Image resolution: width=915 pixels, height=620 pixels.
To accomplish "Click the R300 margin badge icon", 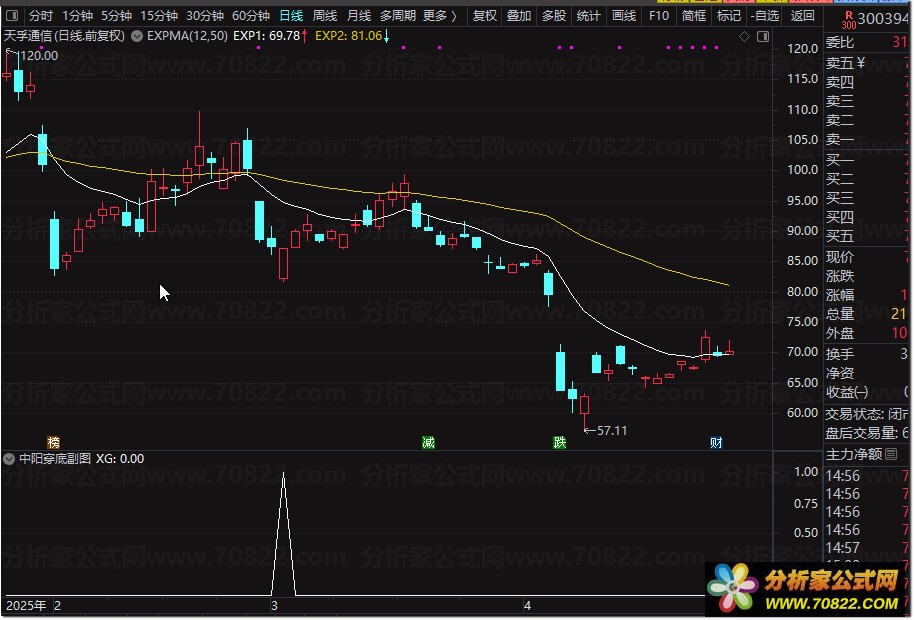I will (848, 20).
